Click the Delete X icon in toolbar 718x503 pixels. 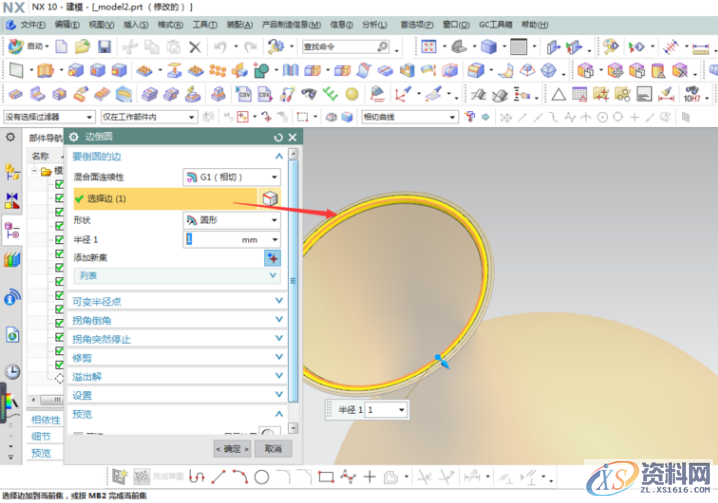194,46
